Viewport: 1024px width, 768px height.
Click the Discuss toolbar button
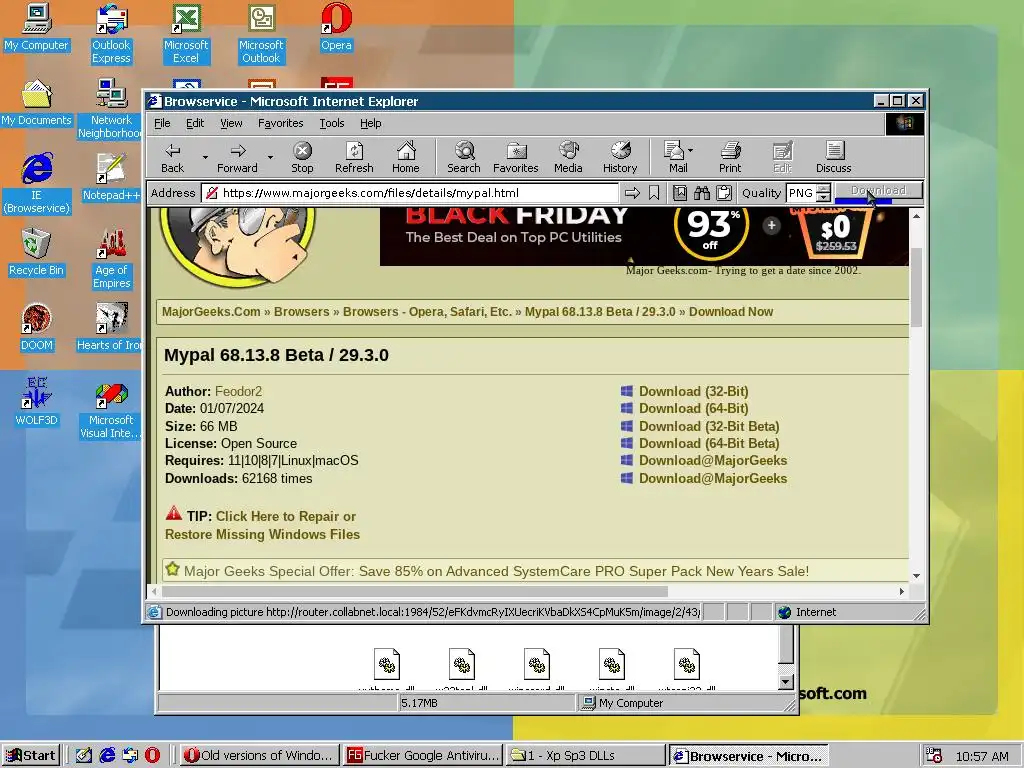pos(834,158)
